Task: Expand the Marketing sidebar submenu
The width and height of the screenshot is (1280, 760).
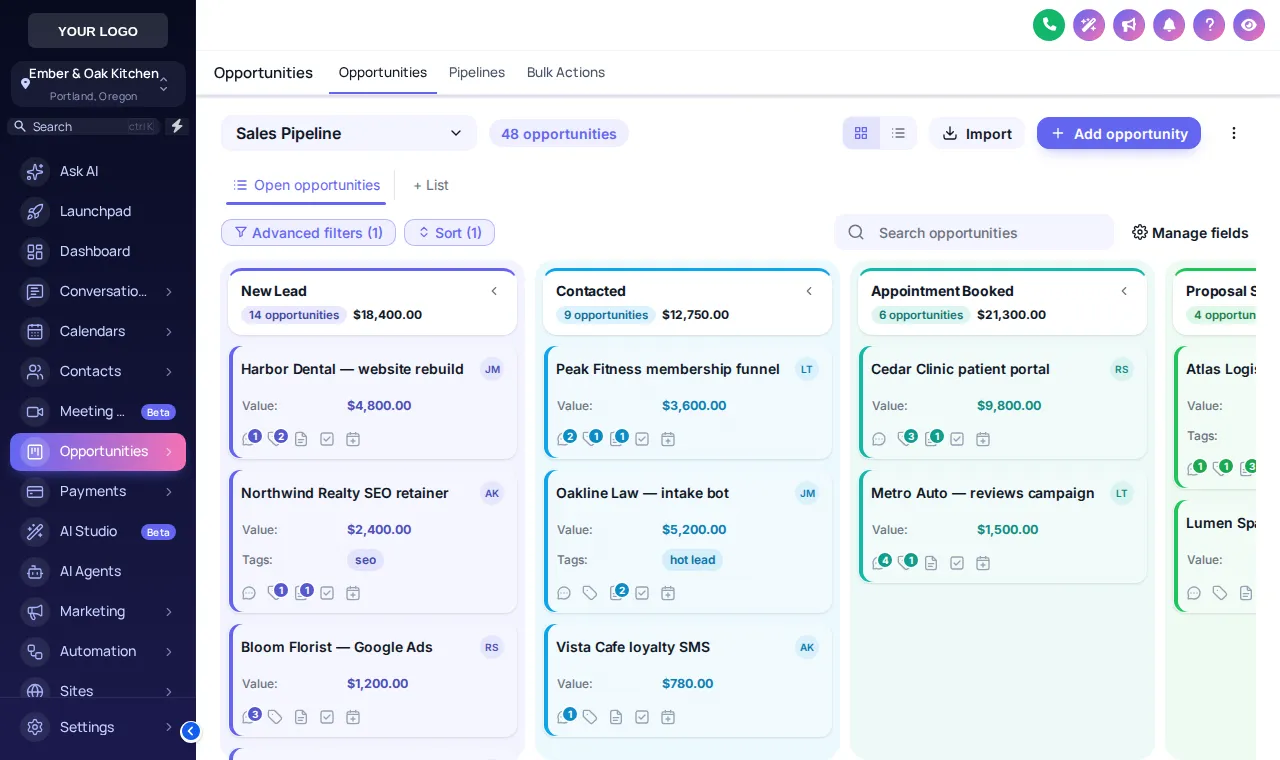Action: (x=169, y=611)
